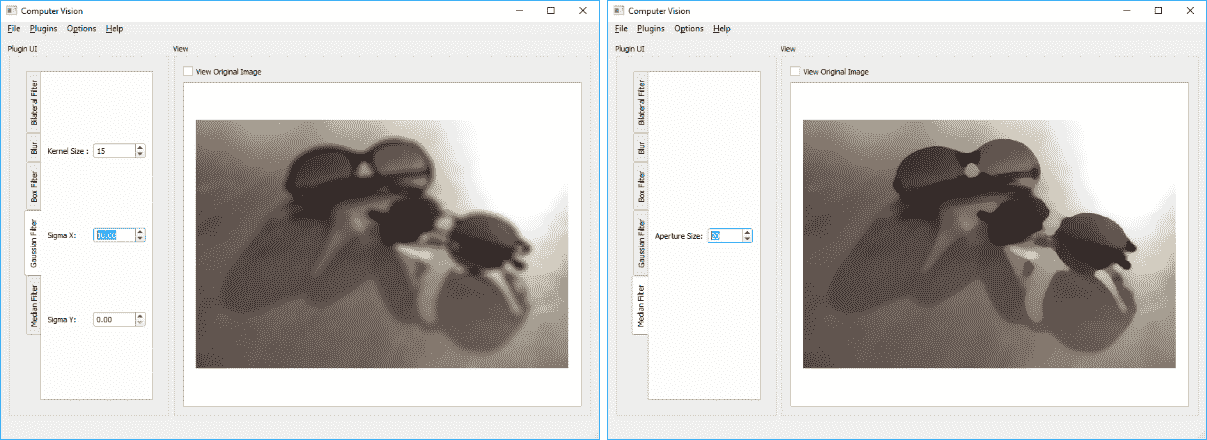1207x440 pixels.
Task: Switch to Gaussian Filter tab in the right window
Action: click(x=640, y=244)
